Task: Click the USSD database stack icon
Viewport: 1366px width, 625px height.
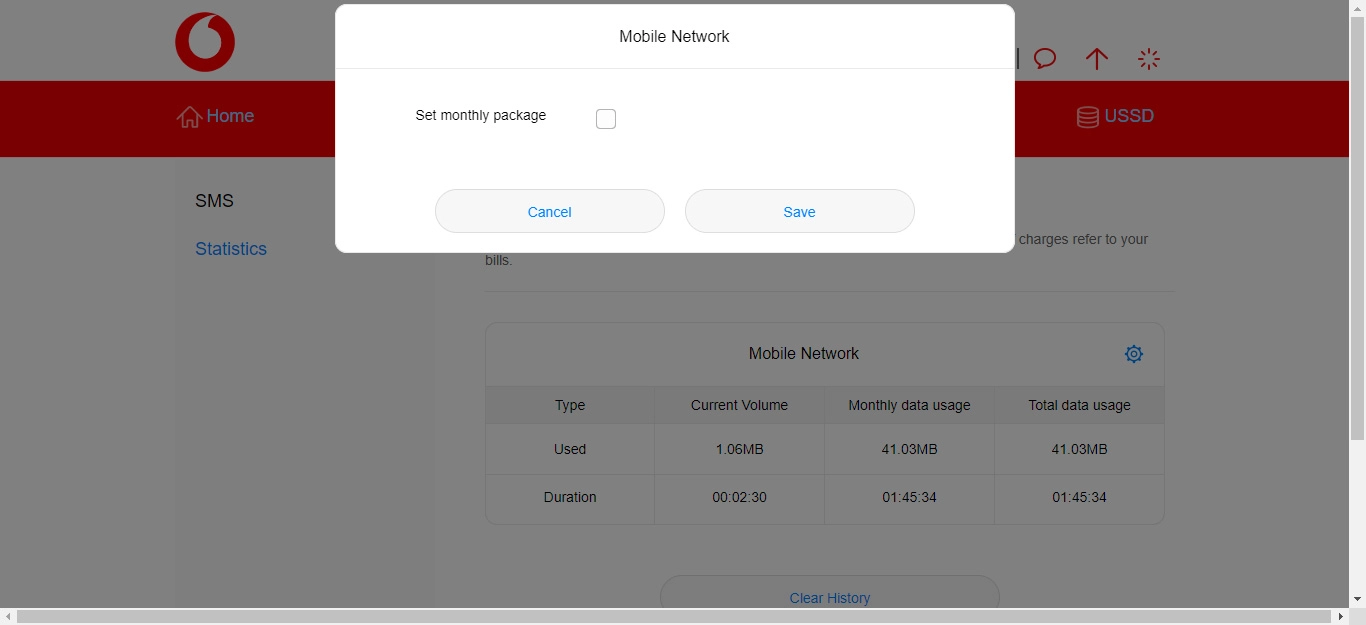Action: tap(1087, 117)
